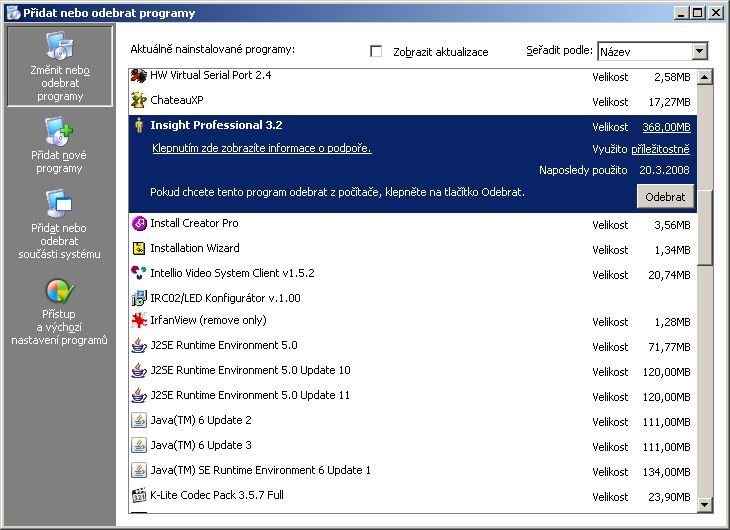
Task: Open the Seřadit podle dropdown
Action: tap(699, 51)
